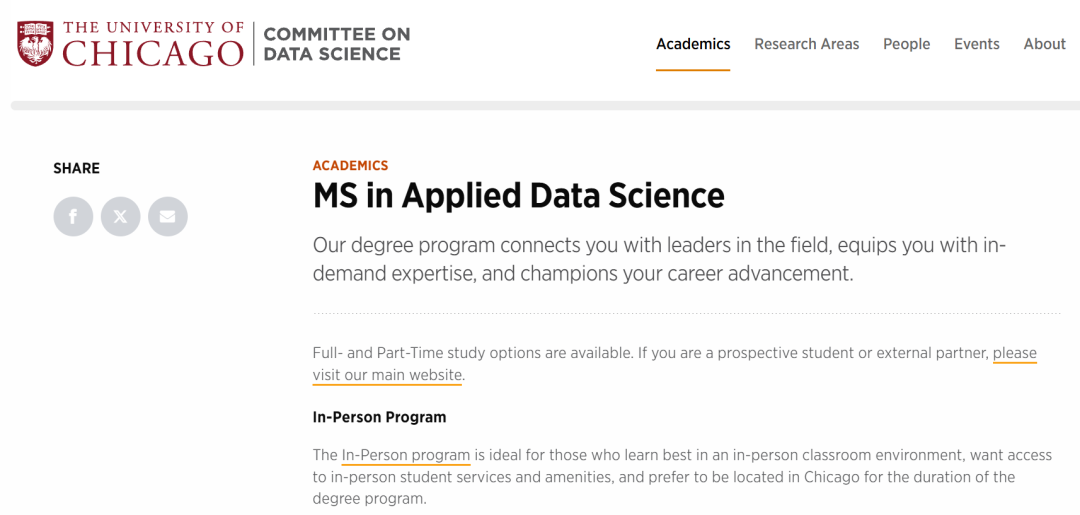Viewport: 1080px width, 515px height.
Task: Click the gray horizontal bar below header
Action: click(x=545, y=105)
